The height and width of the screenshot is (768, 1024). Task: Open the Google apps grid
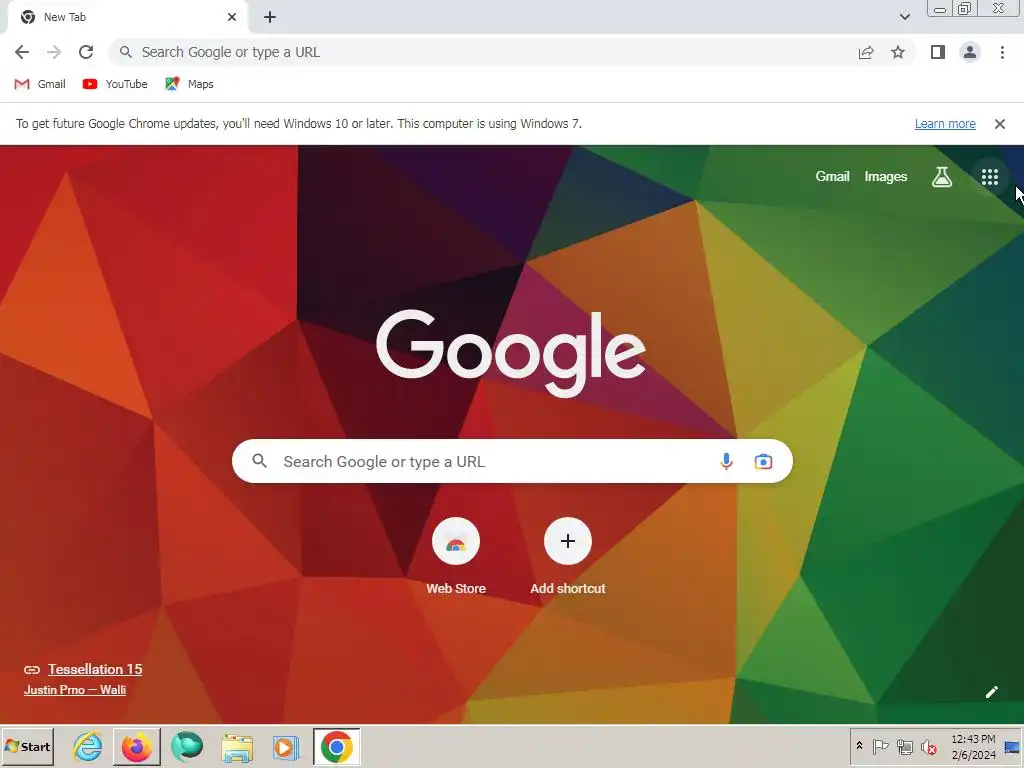point(989,176)
